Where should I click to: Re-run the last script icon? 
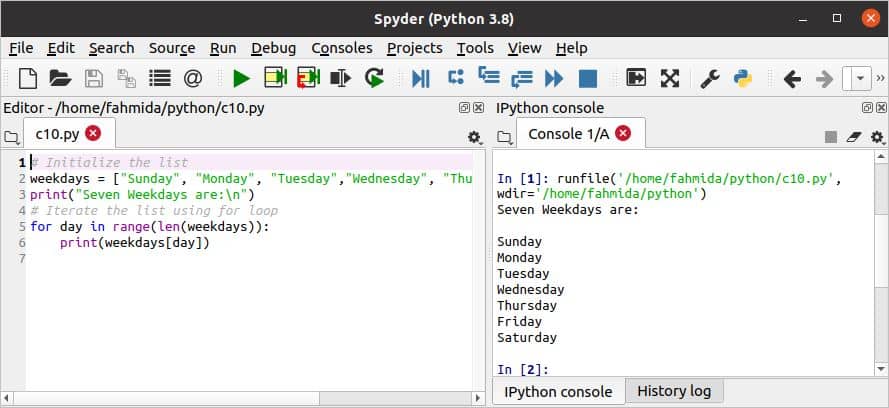(x=374, y=78)
